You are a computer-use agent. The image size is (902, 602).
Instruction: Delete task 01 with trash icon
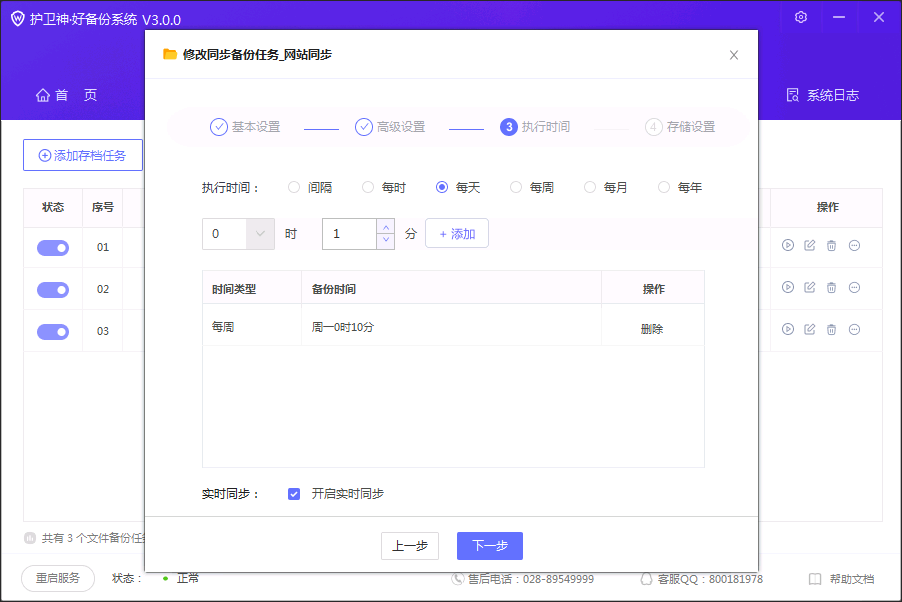[831, 245]
